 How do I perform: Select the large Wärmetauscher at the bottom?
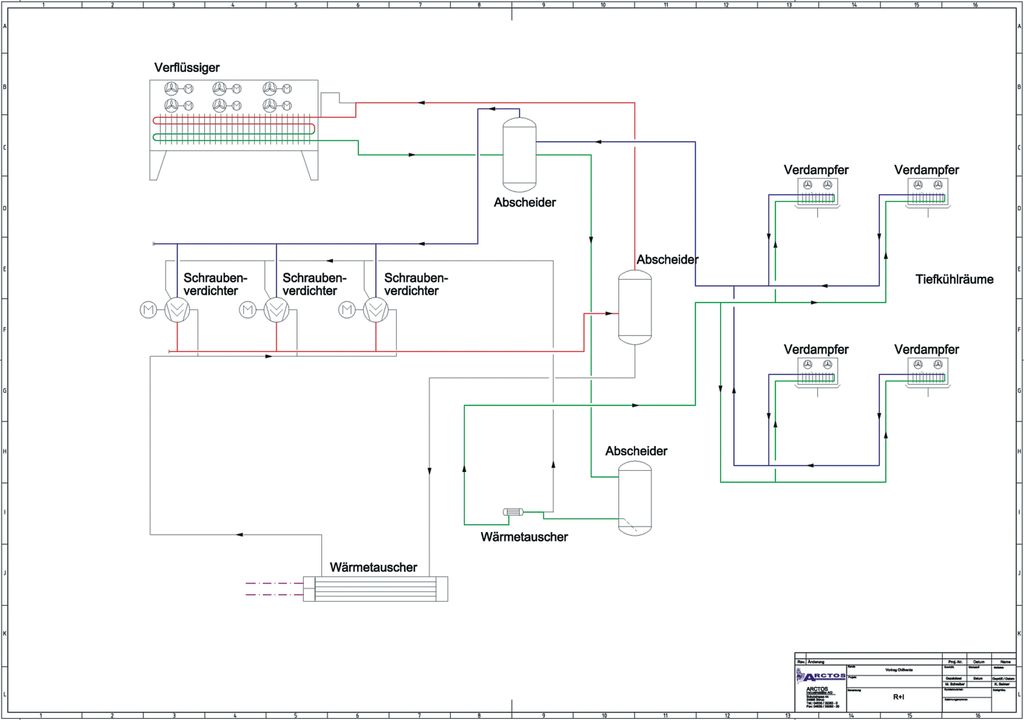click(x=378, y=589)
